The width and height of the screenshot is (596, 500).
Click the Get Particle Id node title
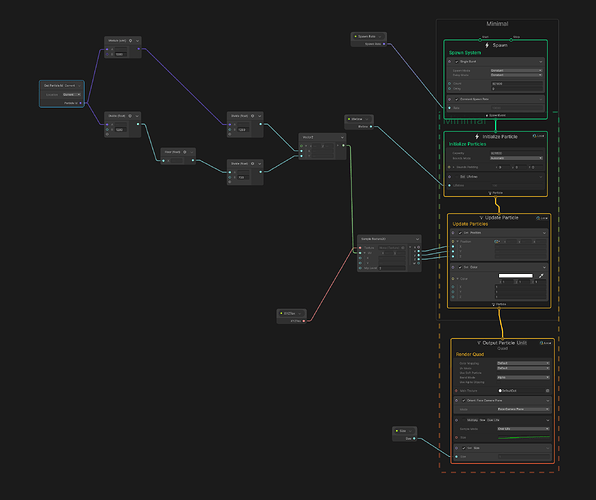(x=54, y=86)
